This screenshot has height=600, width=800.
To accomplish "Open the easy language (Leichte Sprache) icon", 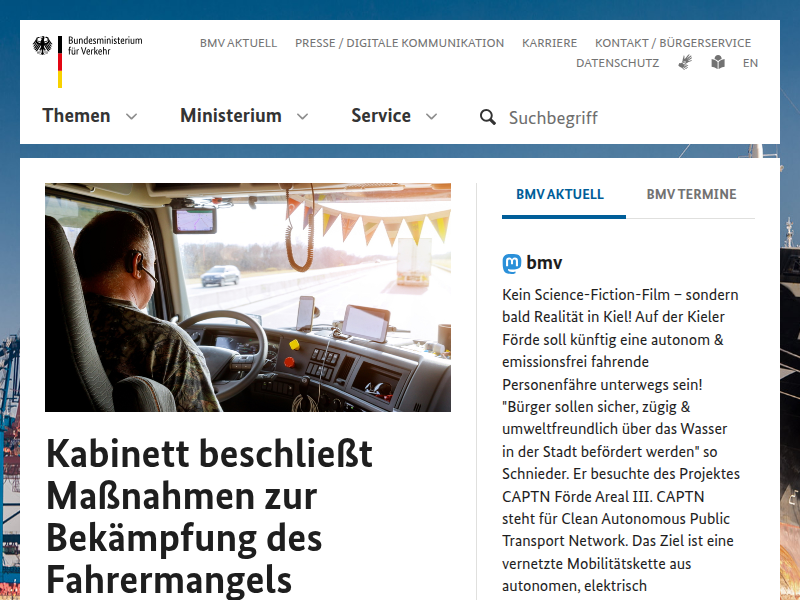I will (x=718, y=62).
